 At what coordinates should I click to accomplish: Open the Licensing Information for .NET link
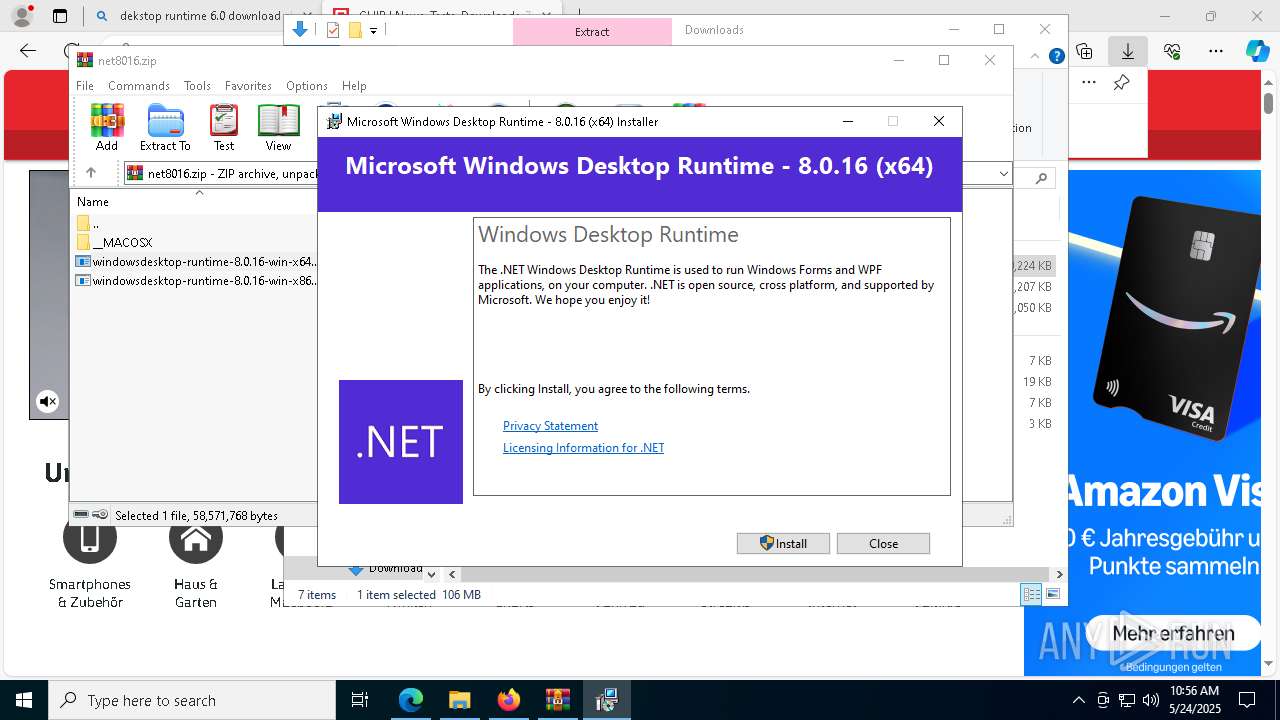click(x=583, y=448)
